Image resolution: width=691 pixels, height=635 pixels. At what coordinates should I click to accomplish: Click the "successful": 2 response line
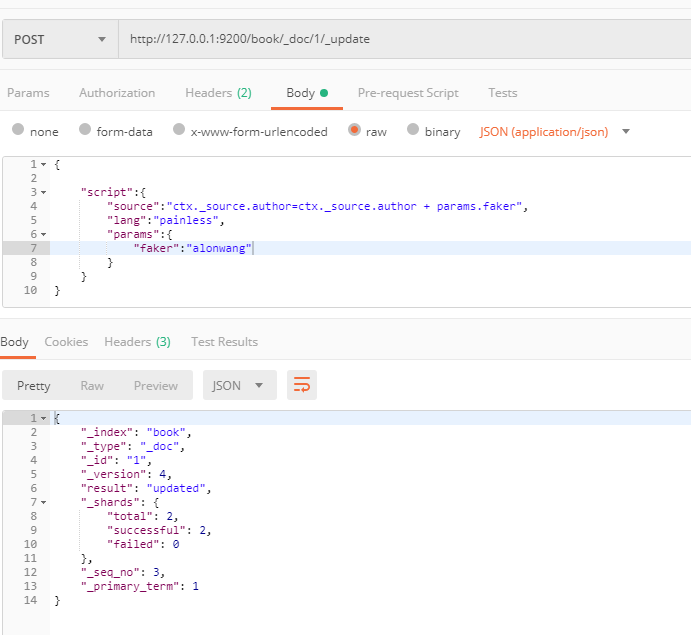(x=159, y=531)
